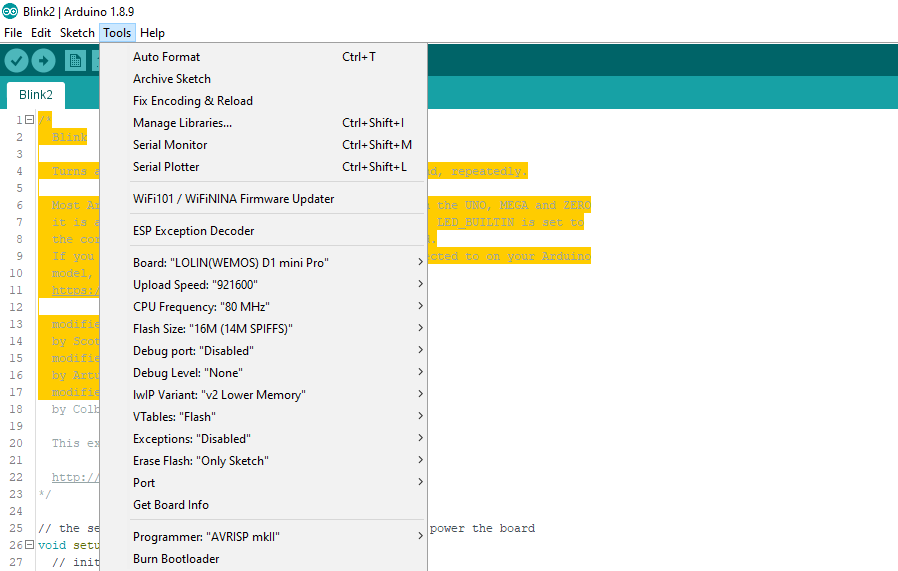Expand the Exceptions Disabled submenu
The height and width of the screenshot is (571, 898).
[263, 439]
